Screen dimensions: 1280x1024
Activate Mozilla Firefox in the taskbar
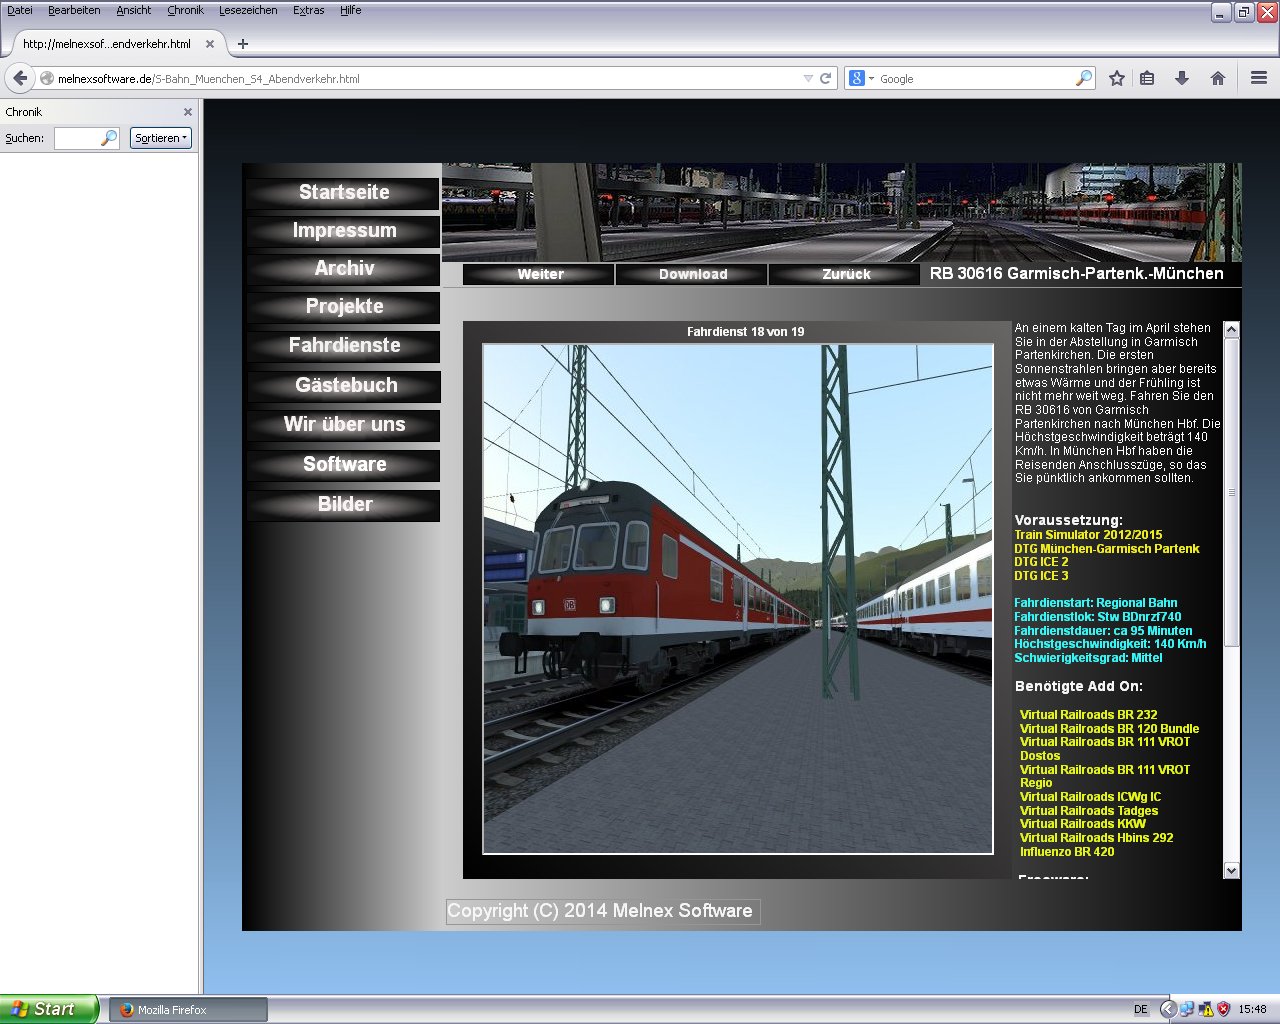coord(188,1009)
